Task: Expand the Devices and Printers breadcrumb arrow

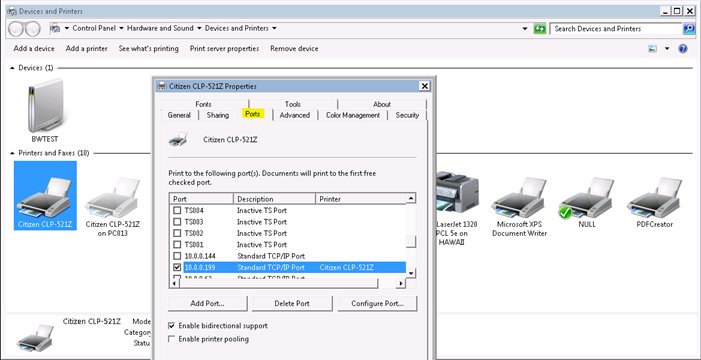Action: [274, 28]
